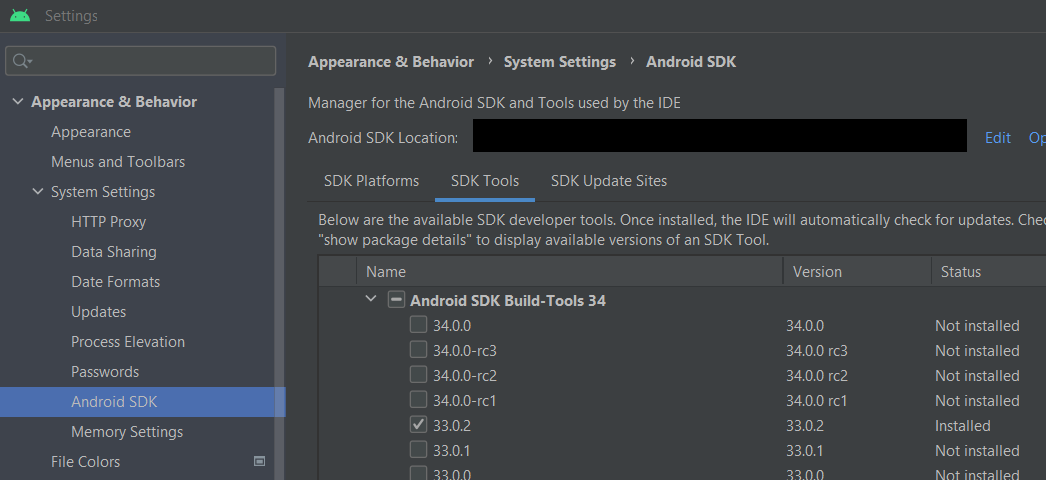Open the SDK Update Sites tab
Viewport: 1046px width, 480px height.
[608, 181]
